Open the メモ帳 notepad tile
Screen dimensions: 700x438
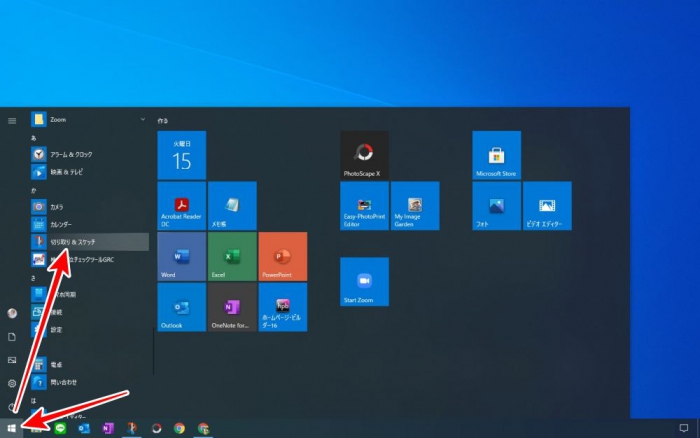[x=232, y=206]
